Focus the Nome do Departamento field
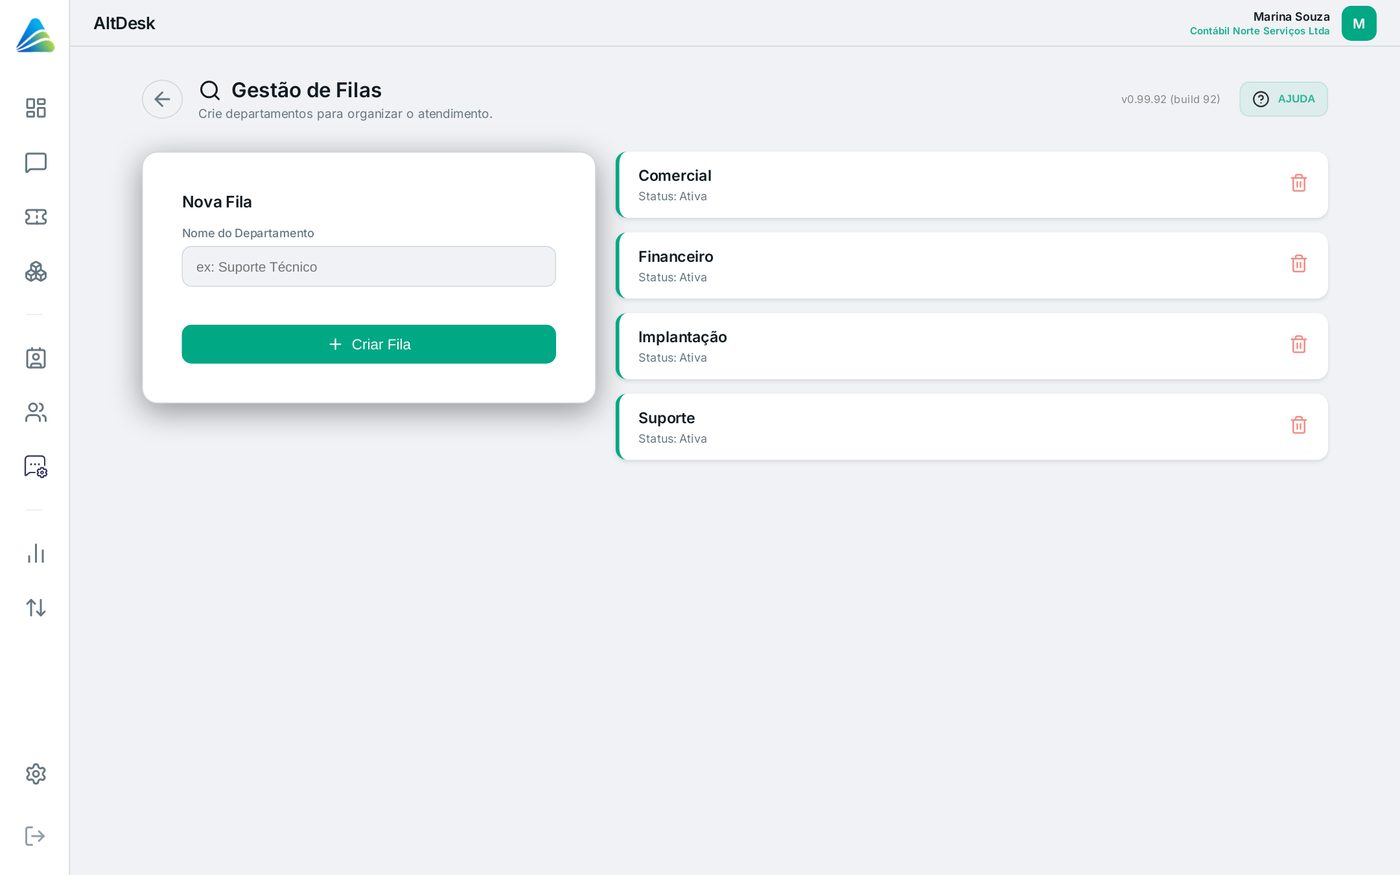 [369, 267]
